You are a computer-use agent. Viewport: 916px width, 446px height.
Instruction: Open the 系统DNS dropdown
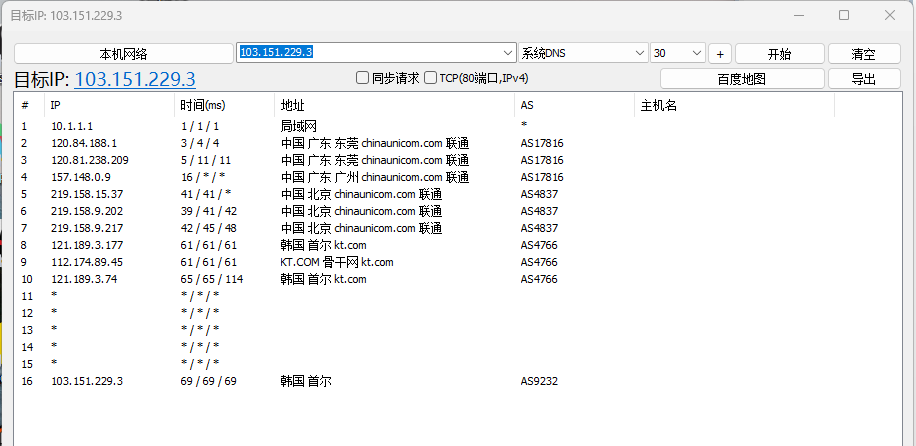583,53
